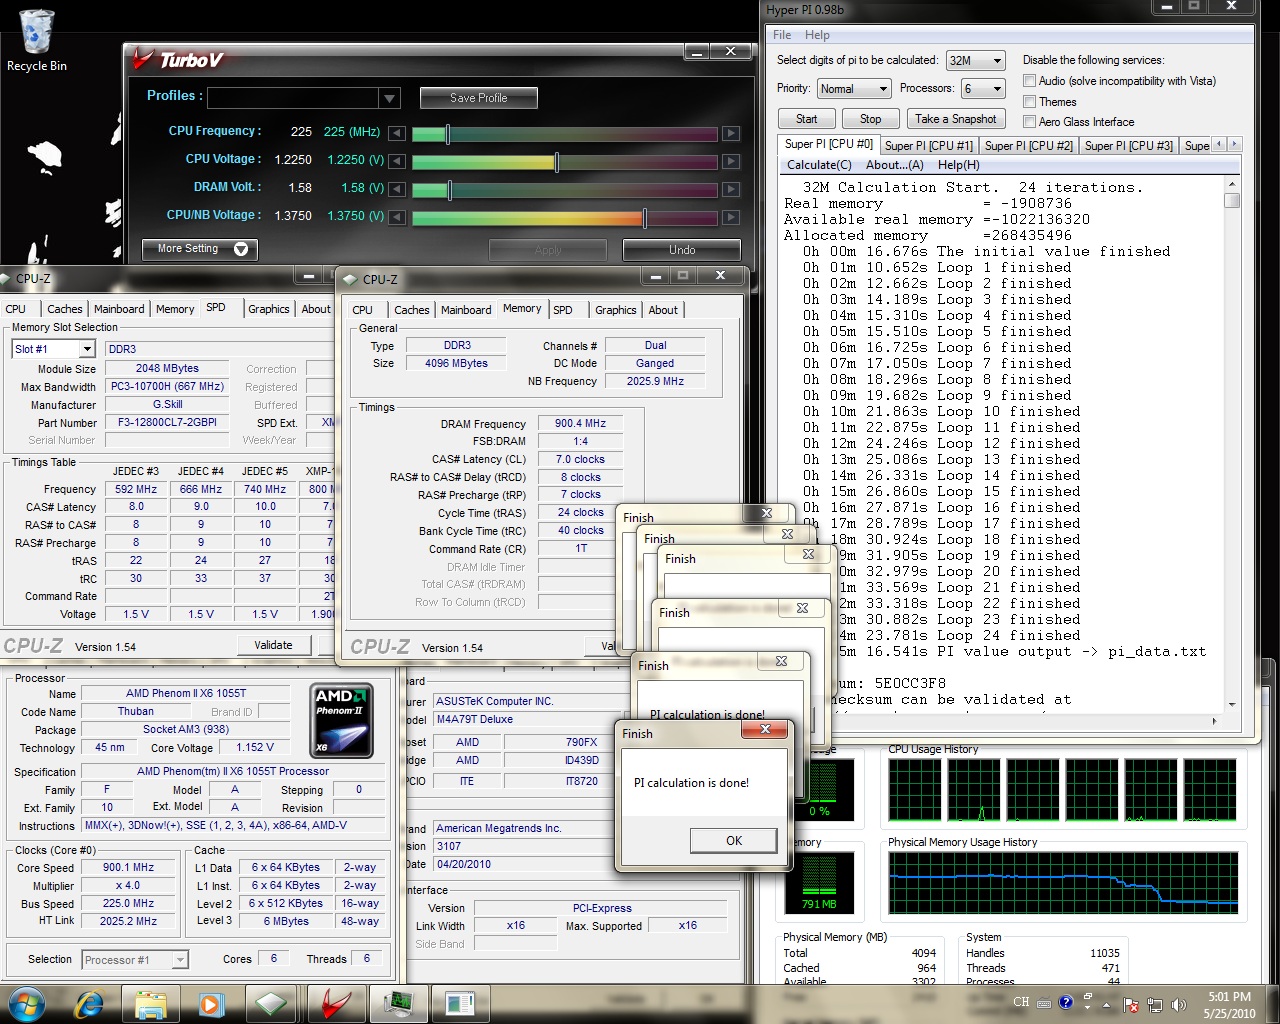Click OK in PI calculation done dialog
This screenshot has width=1280, height=1024.
(x=733, y=841)
